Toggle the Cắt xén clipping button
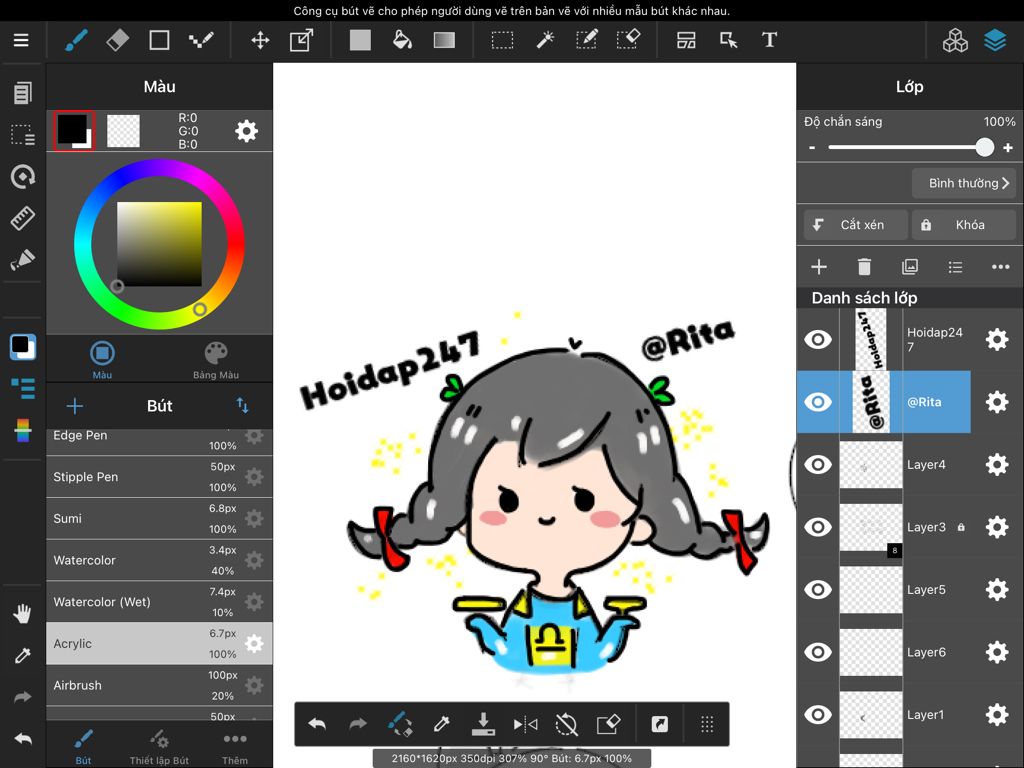 click(x=856, y=225)
